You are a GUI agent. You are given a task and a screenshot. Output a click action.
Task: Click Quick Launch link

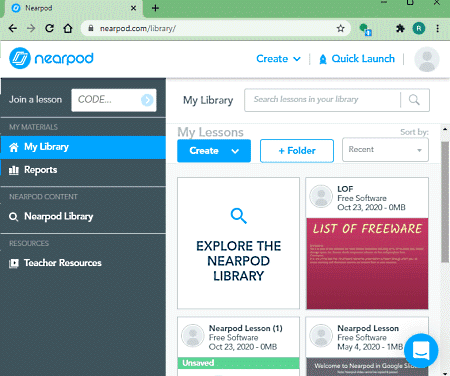click(x=363, y=59)
